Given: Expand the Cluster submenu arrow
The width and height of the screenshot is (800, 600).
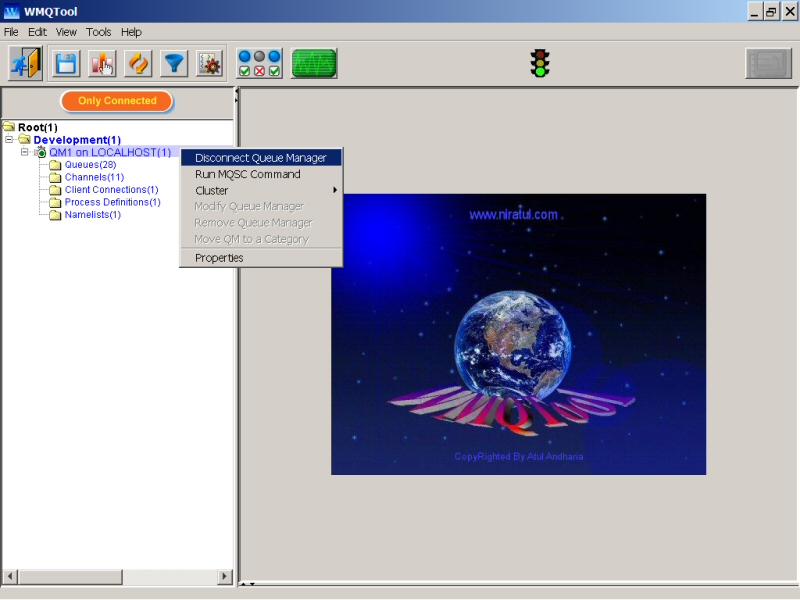Looking at the screenshot, I should point(335,190).
